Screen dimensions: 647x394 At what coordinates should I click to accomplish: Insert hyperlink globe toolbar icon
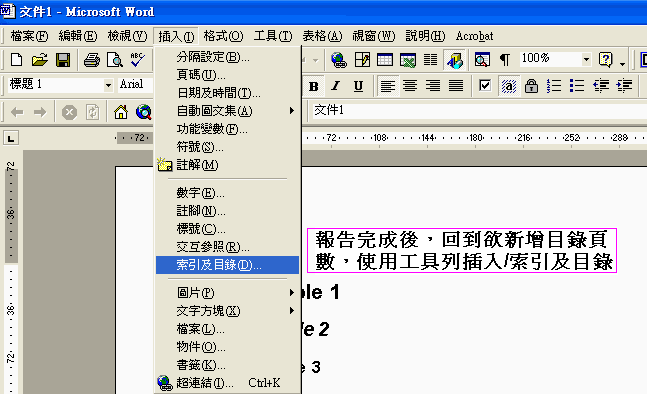[339, 60]
